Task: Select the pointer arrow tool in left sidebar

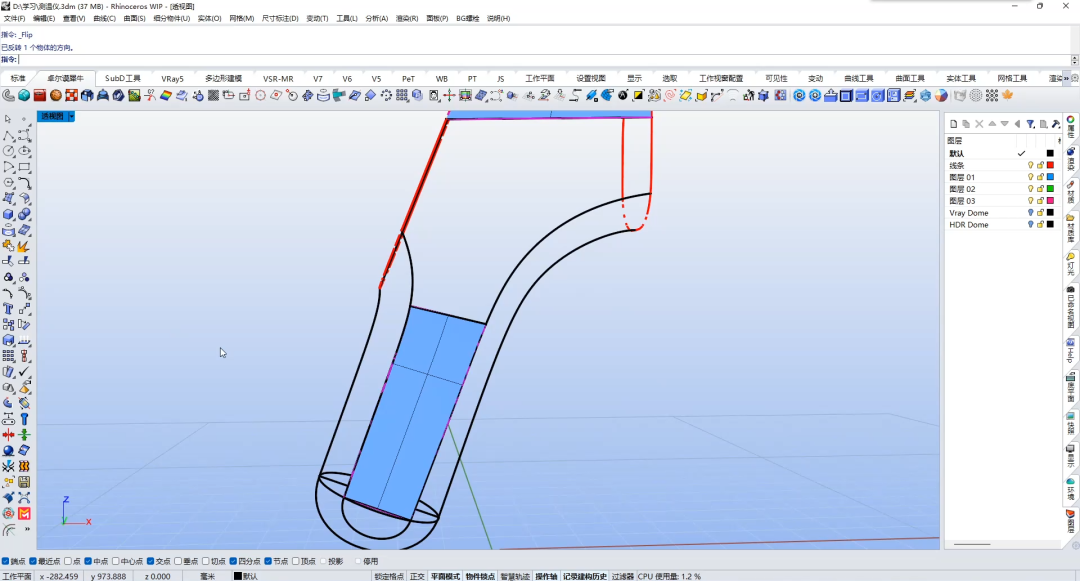Action: click(x=8, y=119)
